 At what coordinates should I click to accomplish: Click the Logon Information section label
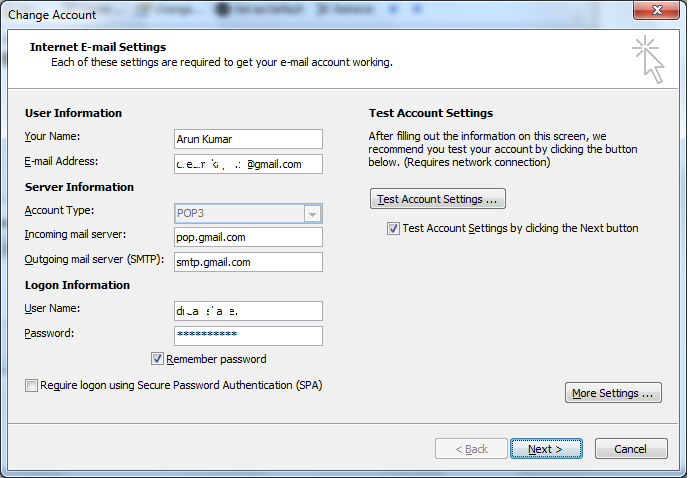[x=78, y=285]
